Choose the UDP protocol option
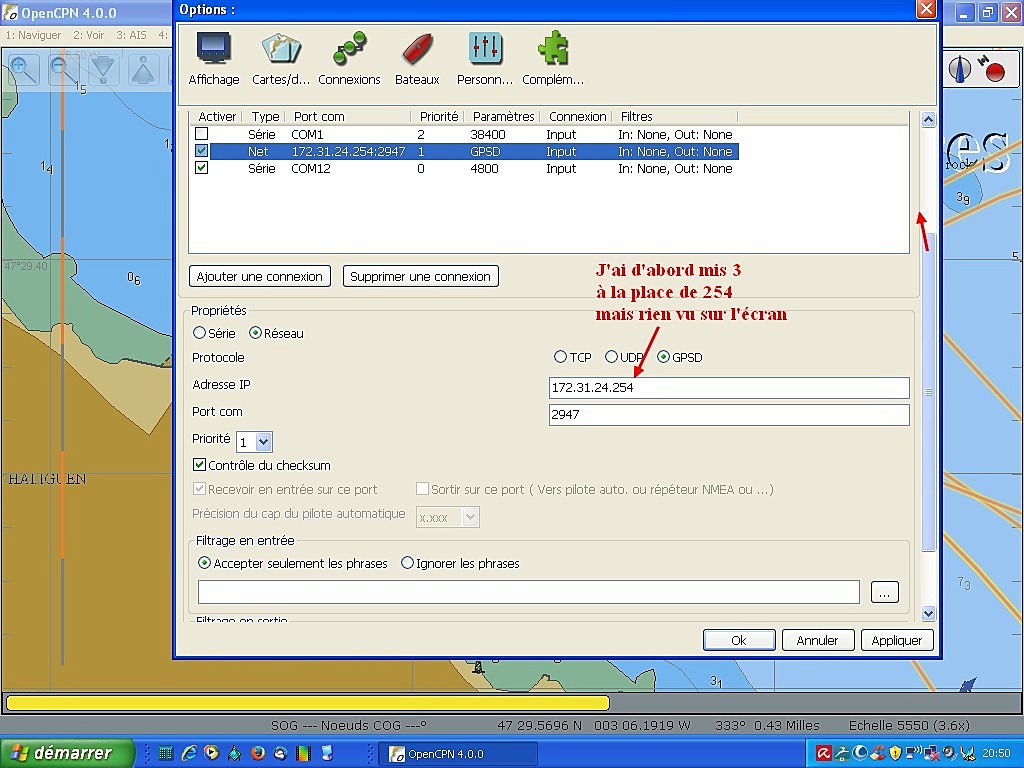1024x768 pixels. (x=611, y=357)
